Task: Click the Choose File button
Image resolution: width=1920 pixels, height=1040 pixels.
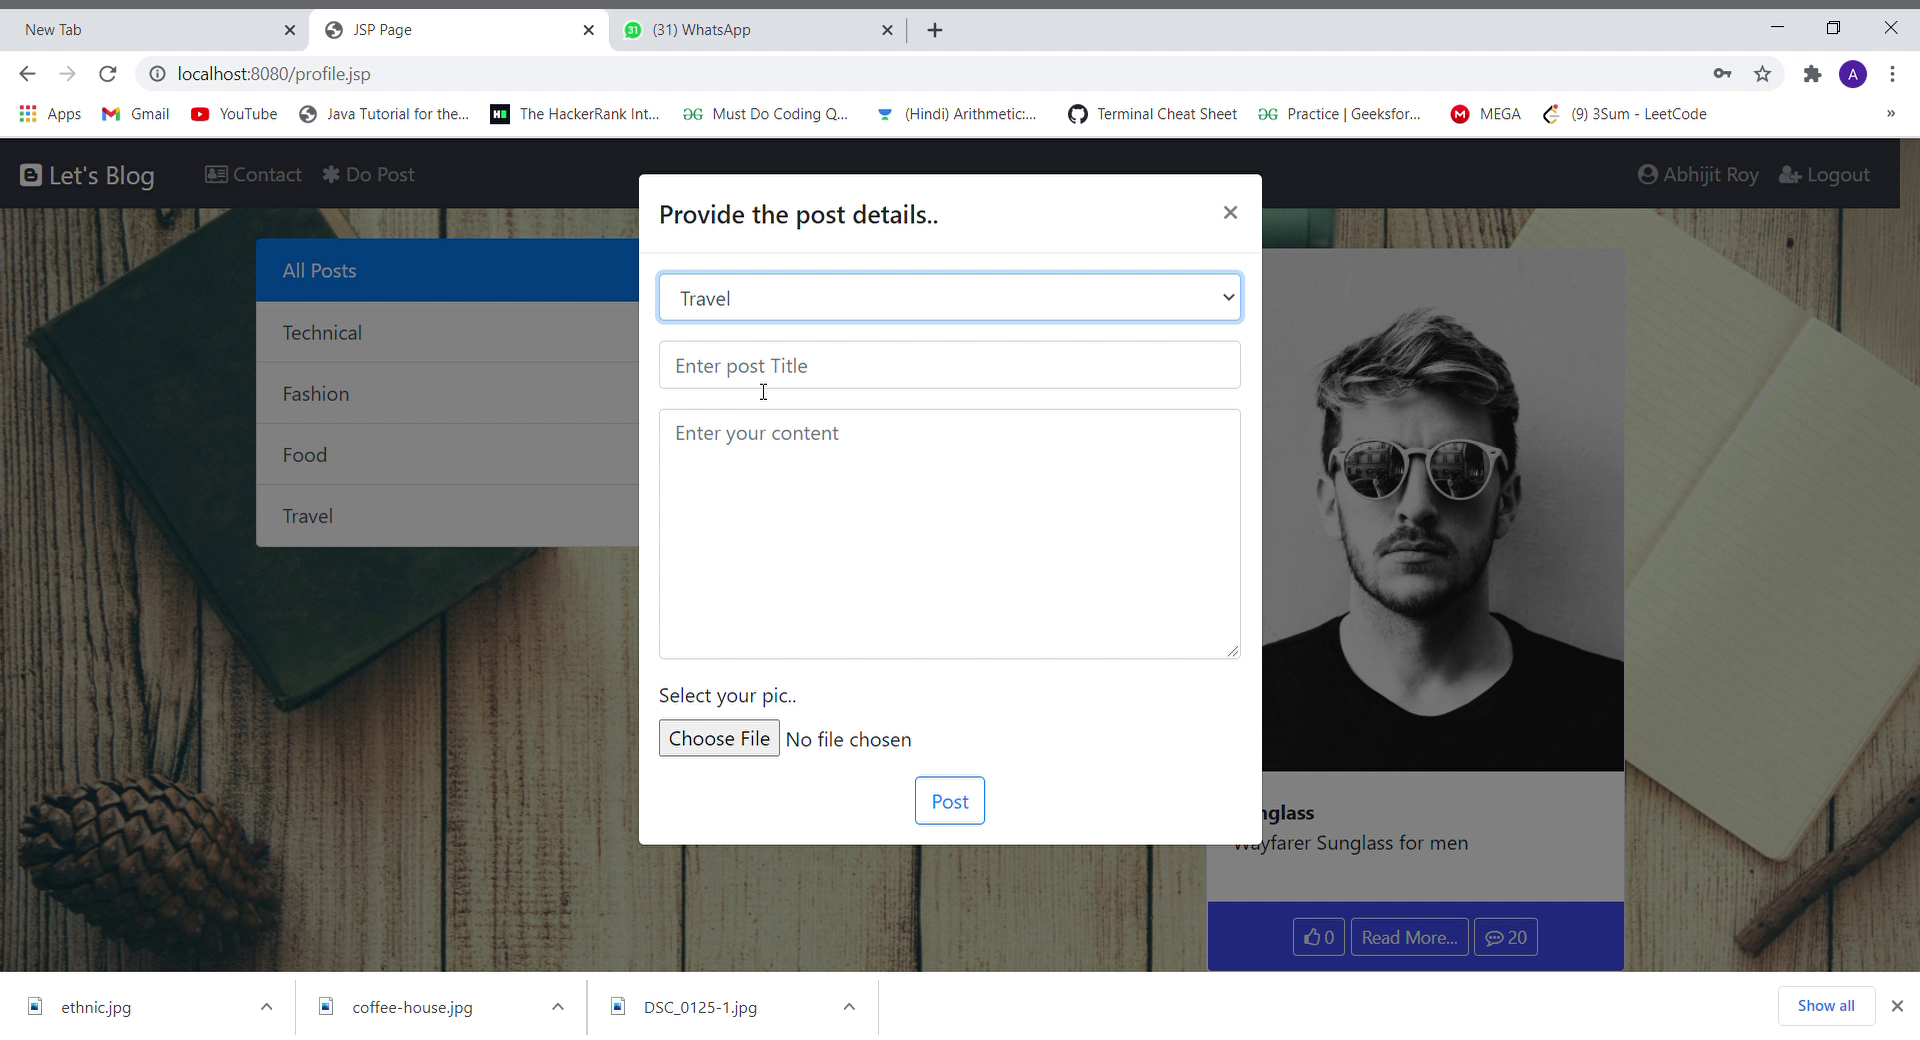Action: pyautogui.click(x=718, y=738)
